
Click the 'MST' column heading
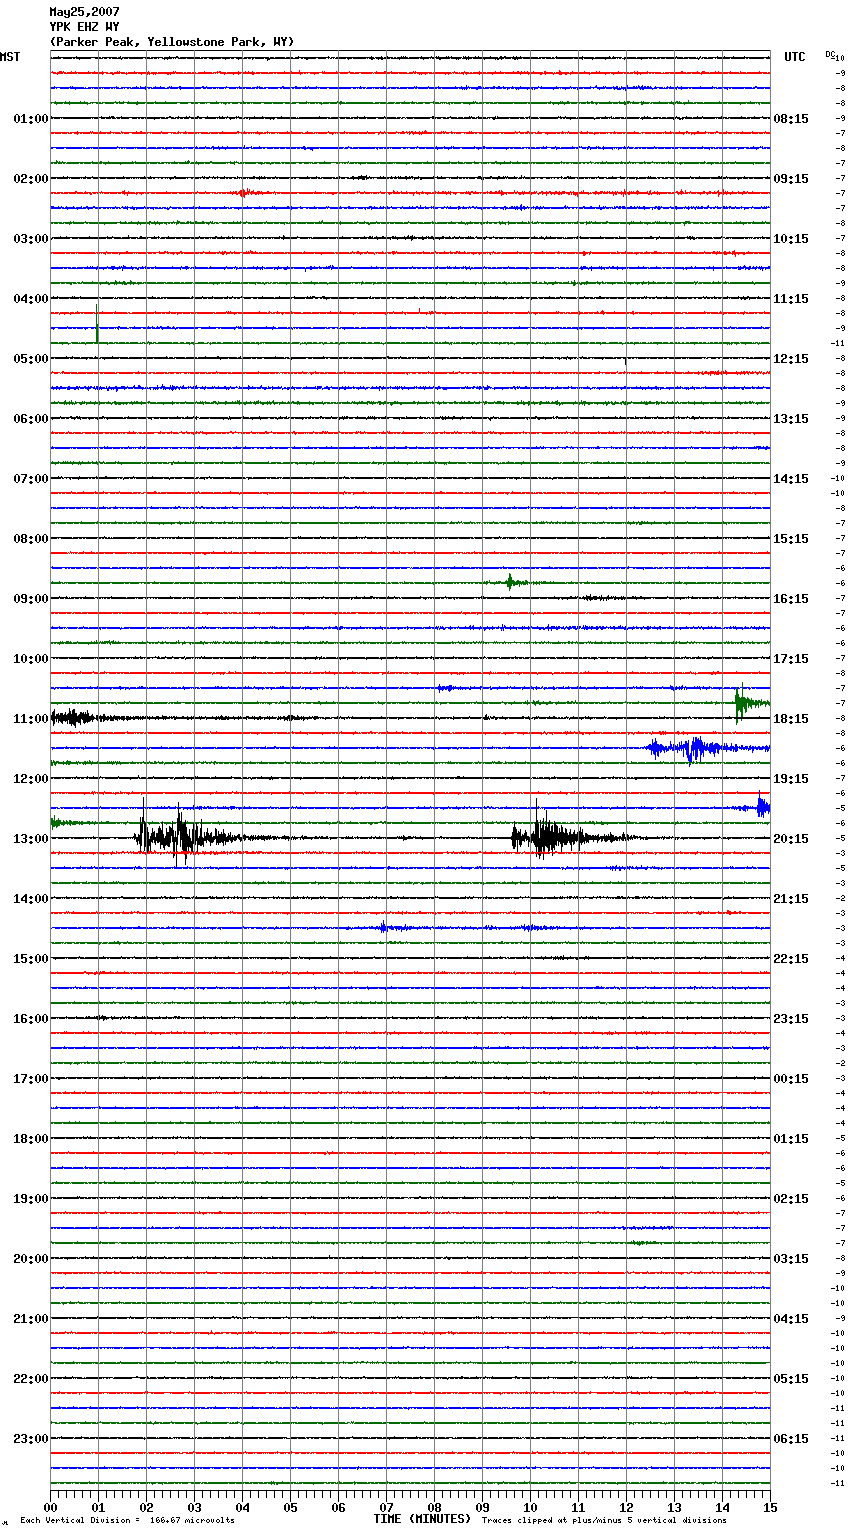tap(10, 57)
